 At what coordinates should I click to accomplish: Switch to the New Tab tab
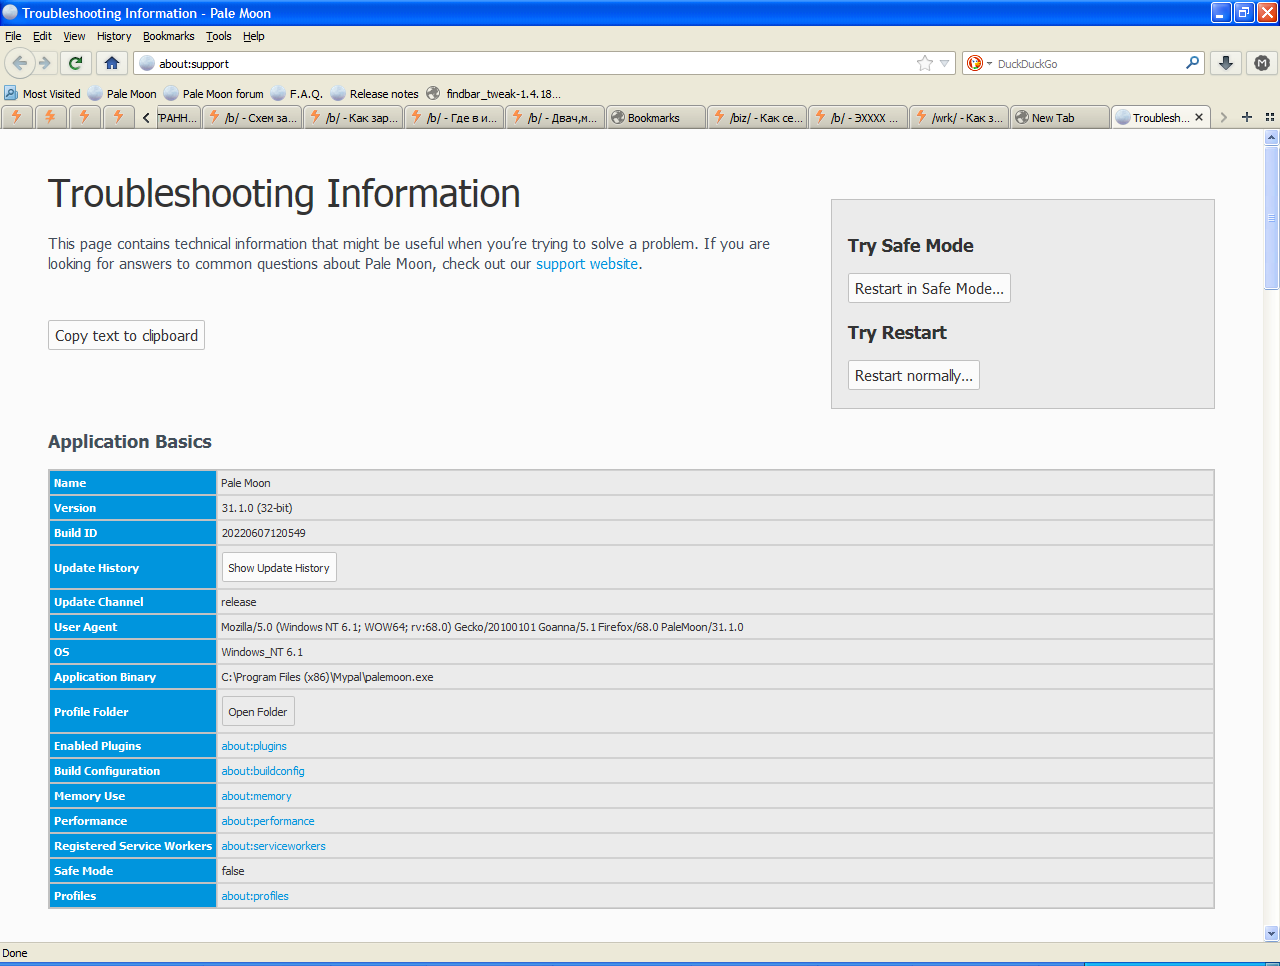[1058, 118]
